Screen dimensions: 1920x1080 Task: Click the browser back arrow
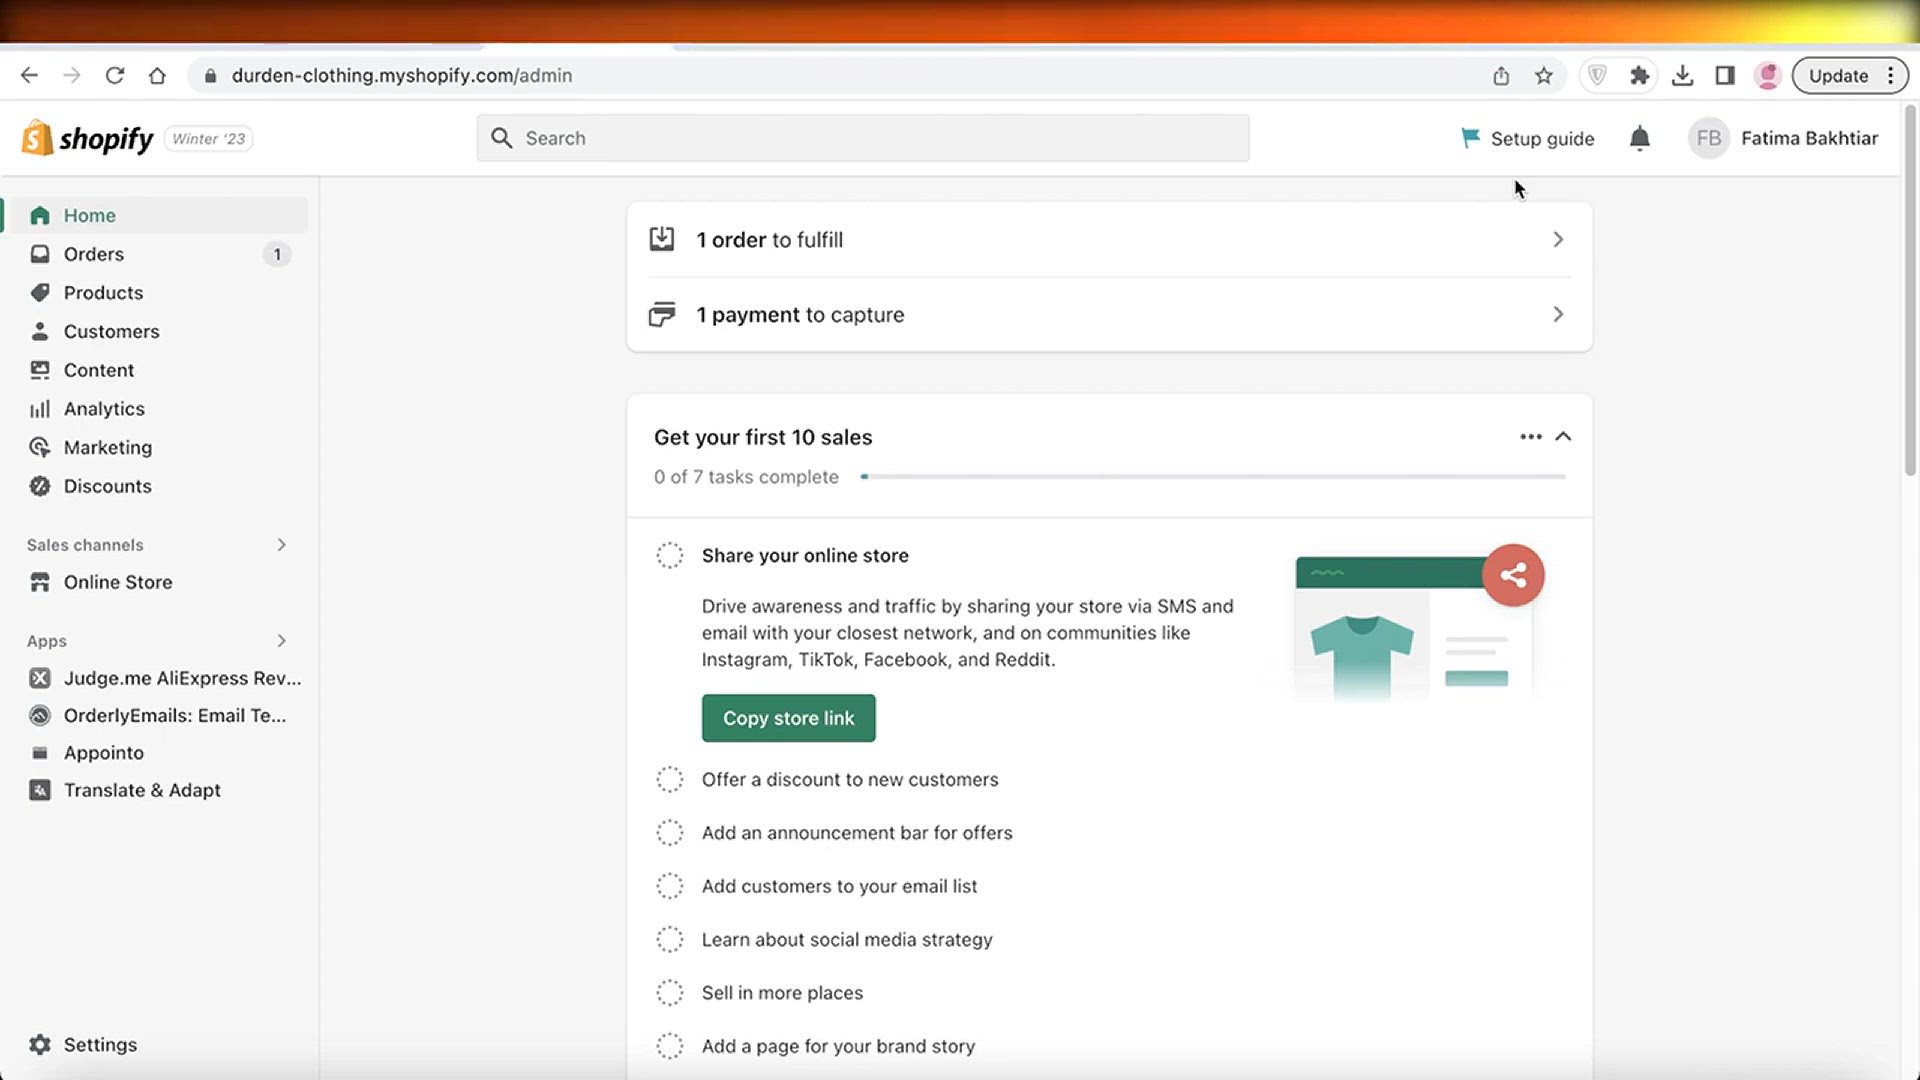click(29, 75)
